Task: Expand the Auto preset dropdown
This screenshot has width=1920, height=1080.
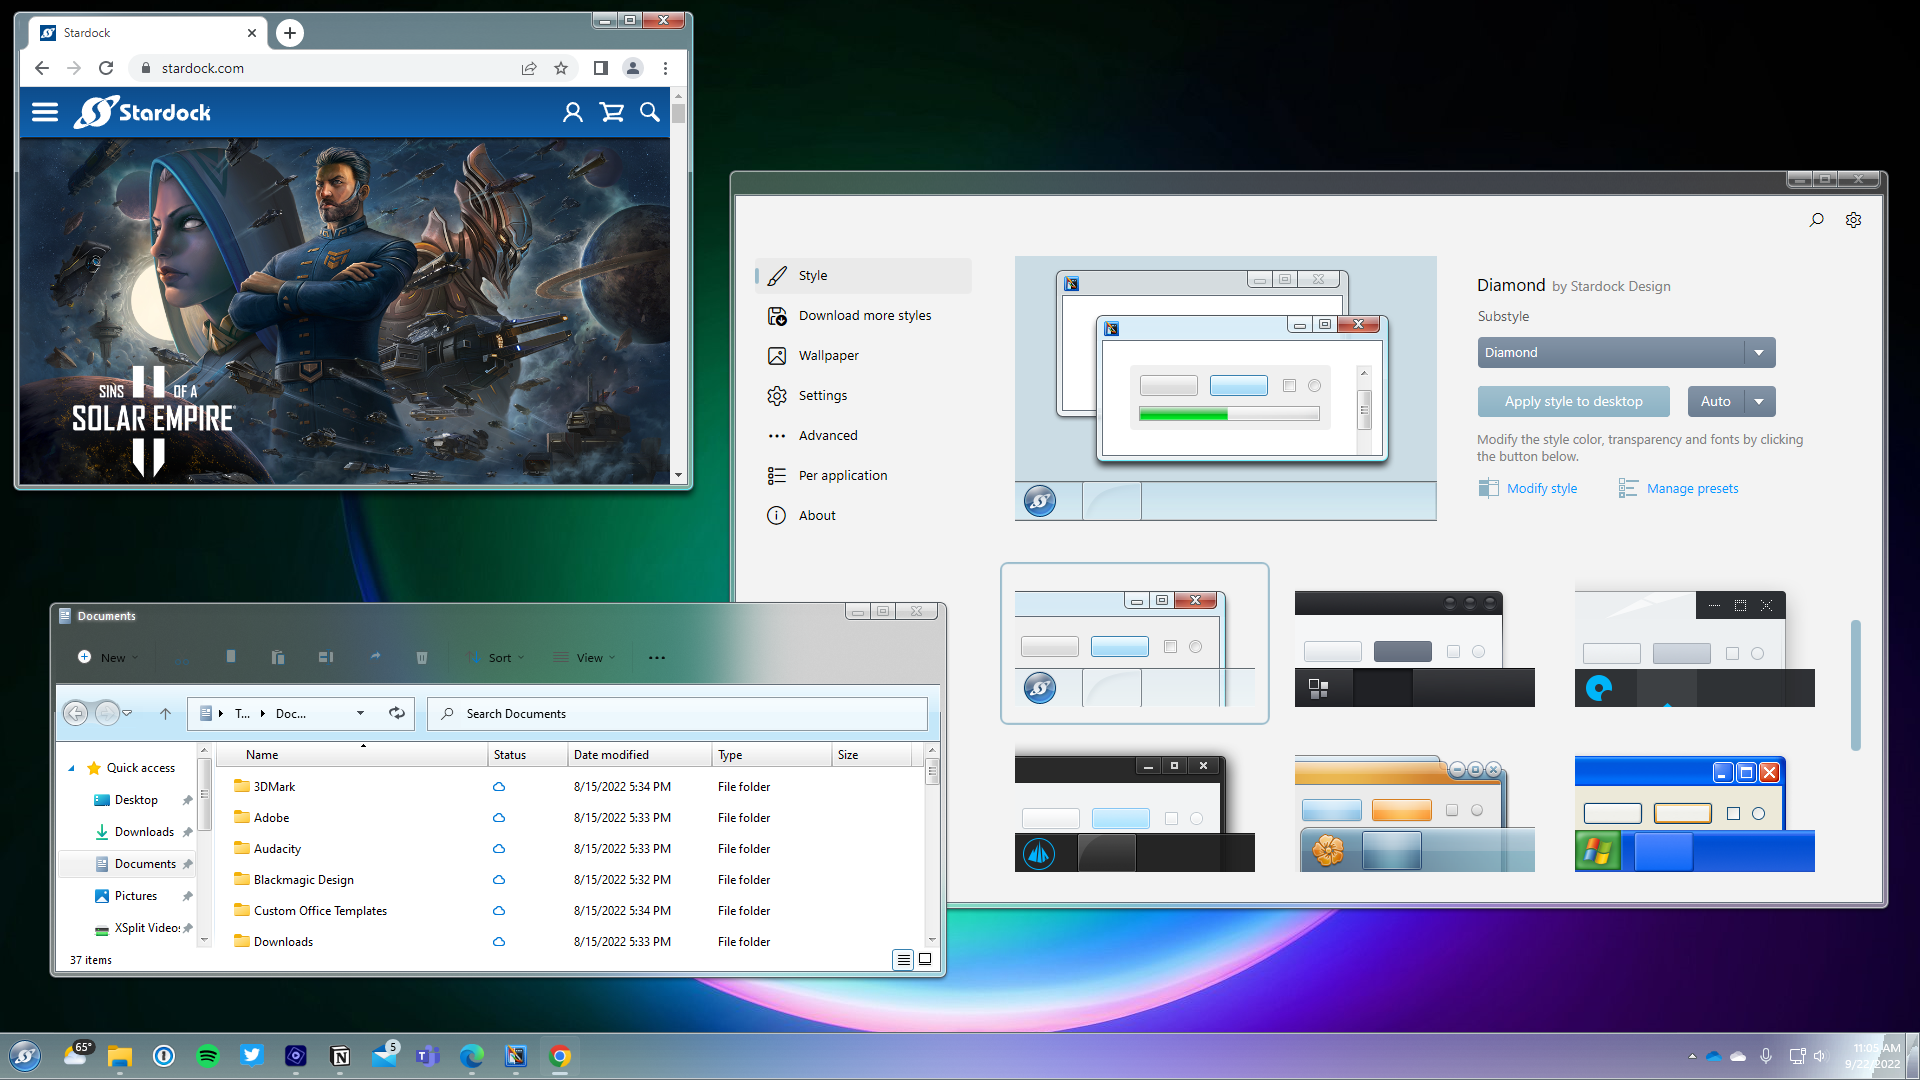Action: tap(1759, 401)
